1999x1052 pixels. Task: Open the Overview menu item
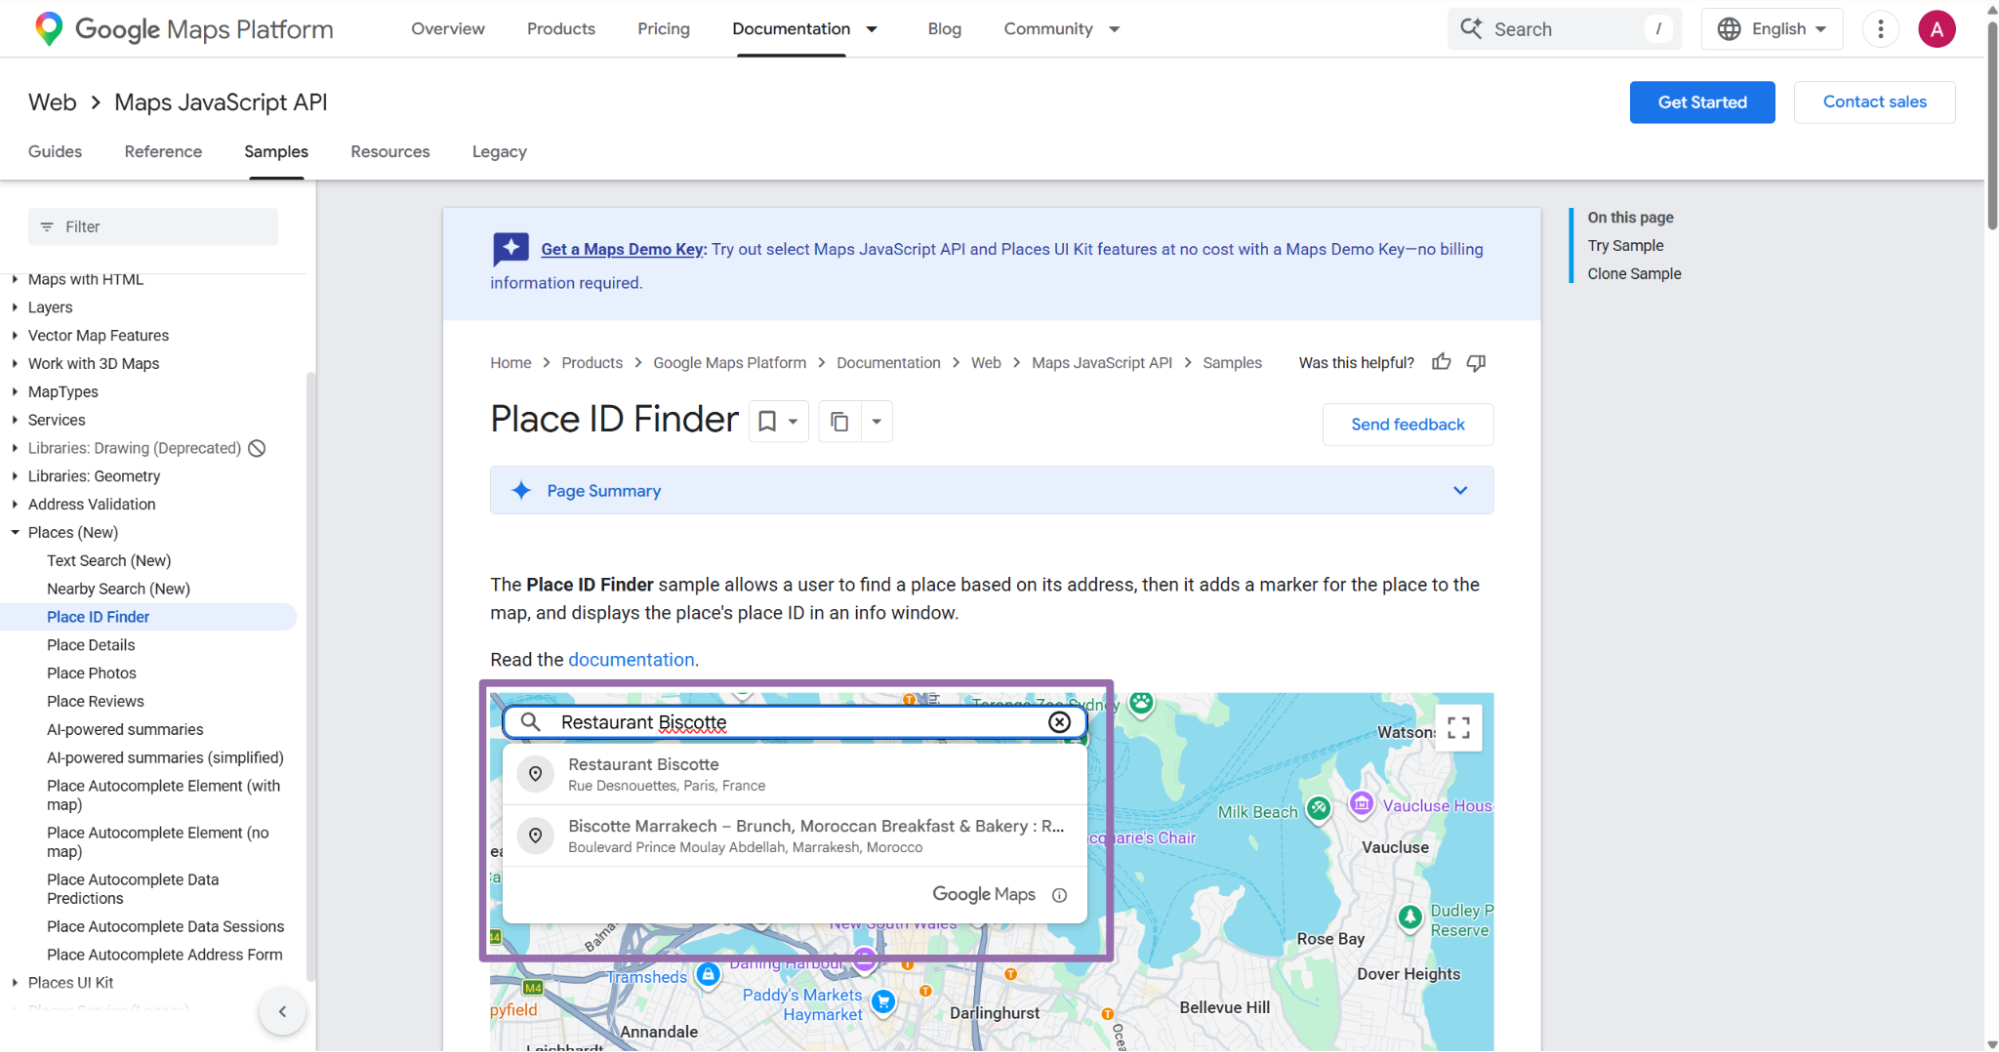tap(448, 29)
